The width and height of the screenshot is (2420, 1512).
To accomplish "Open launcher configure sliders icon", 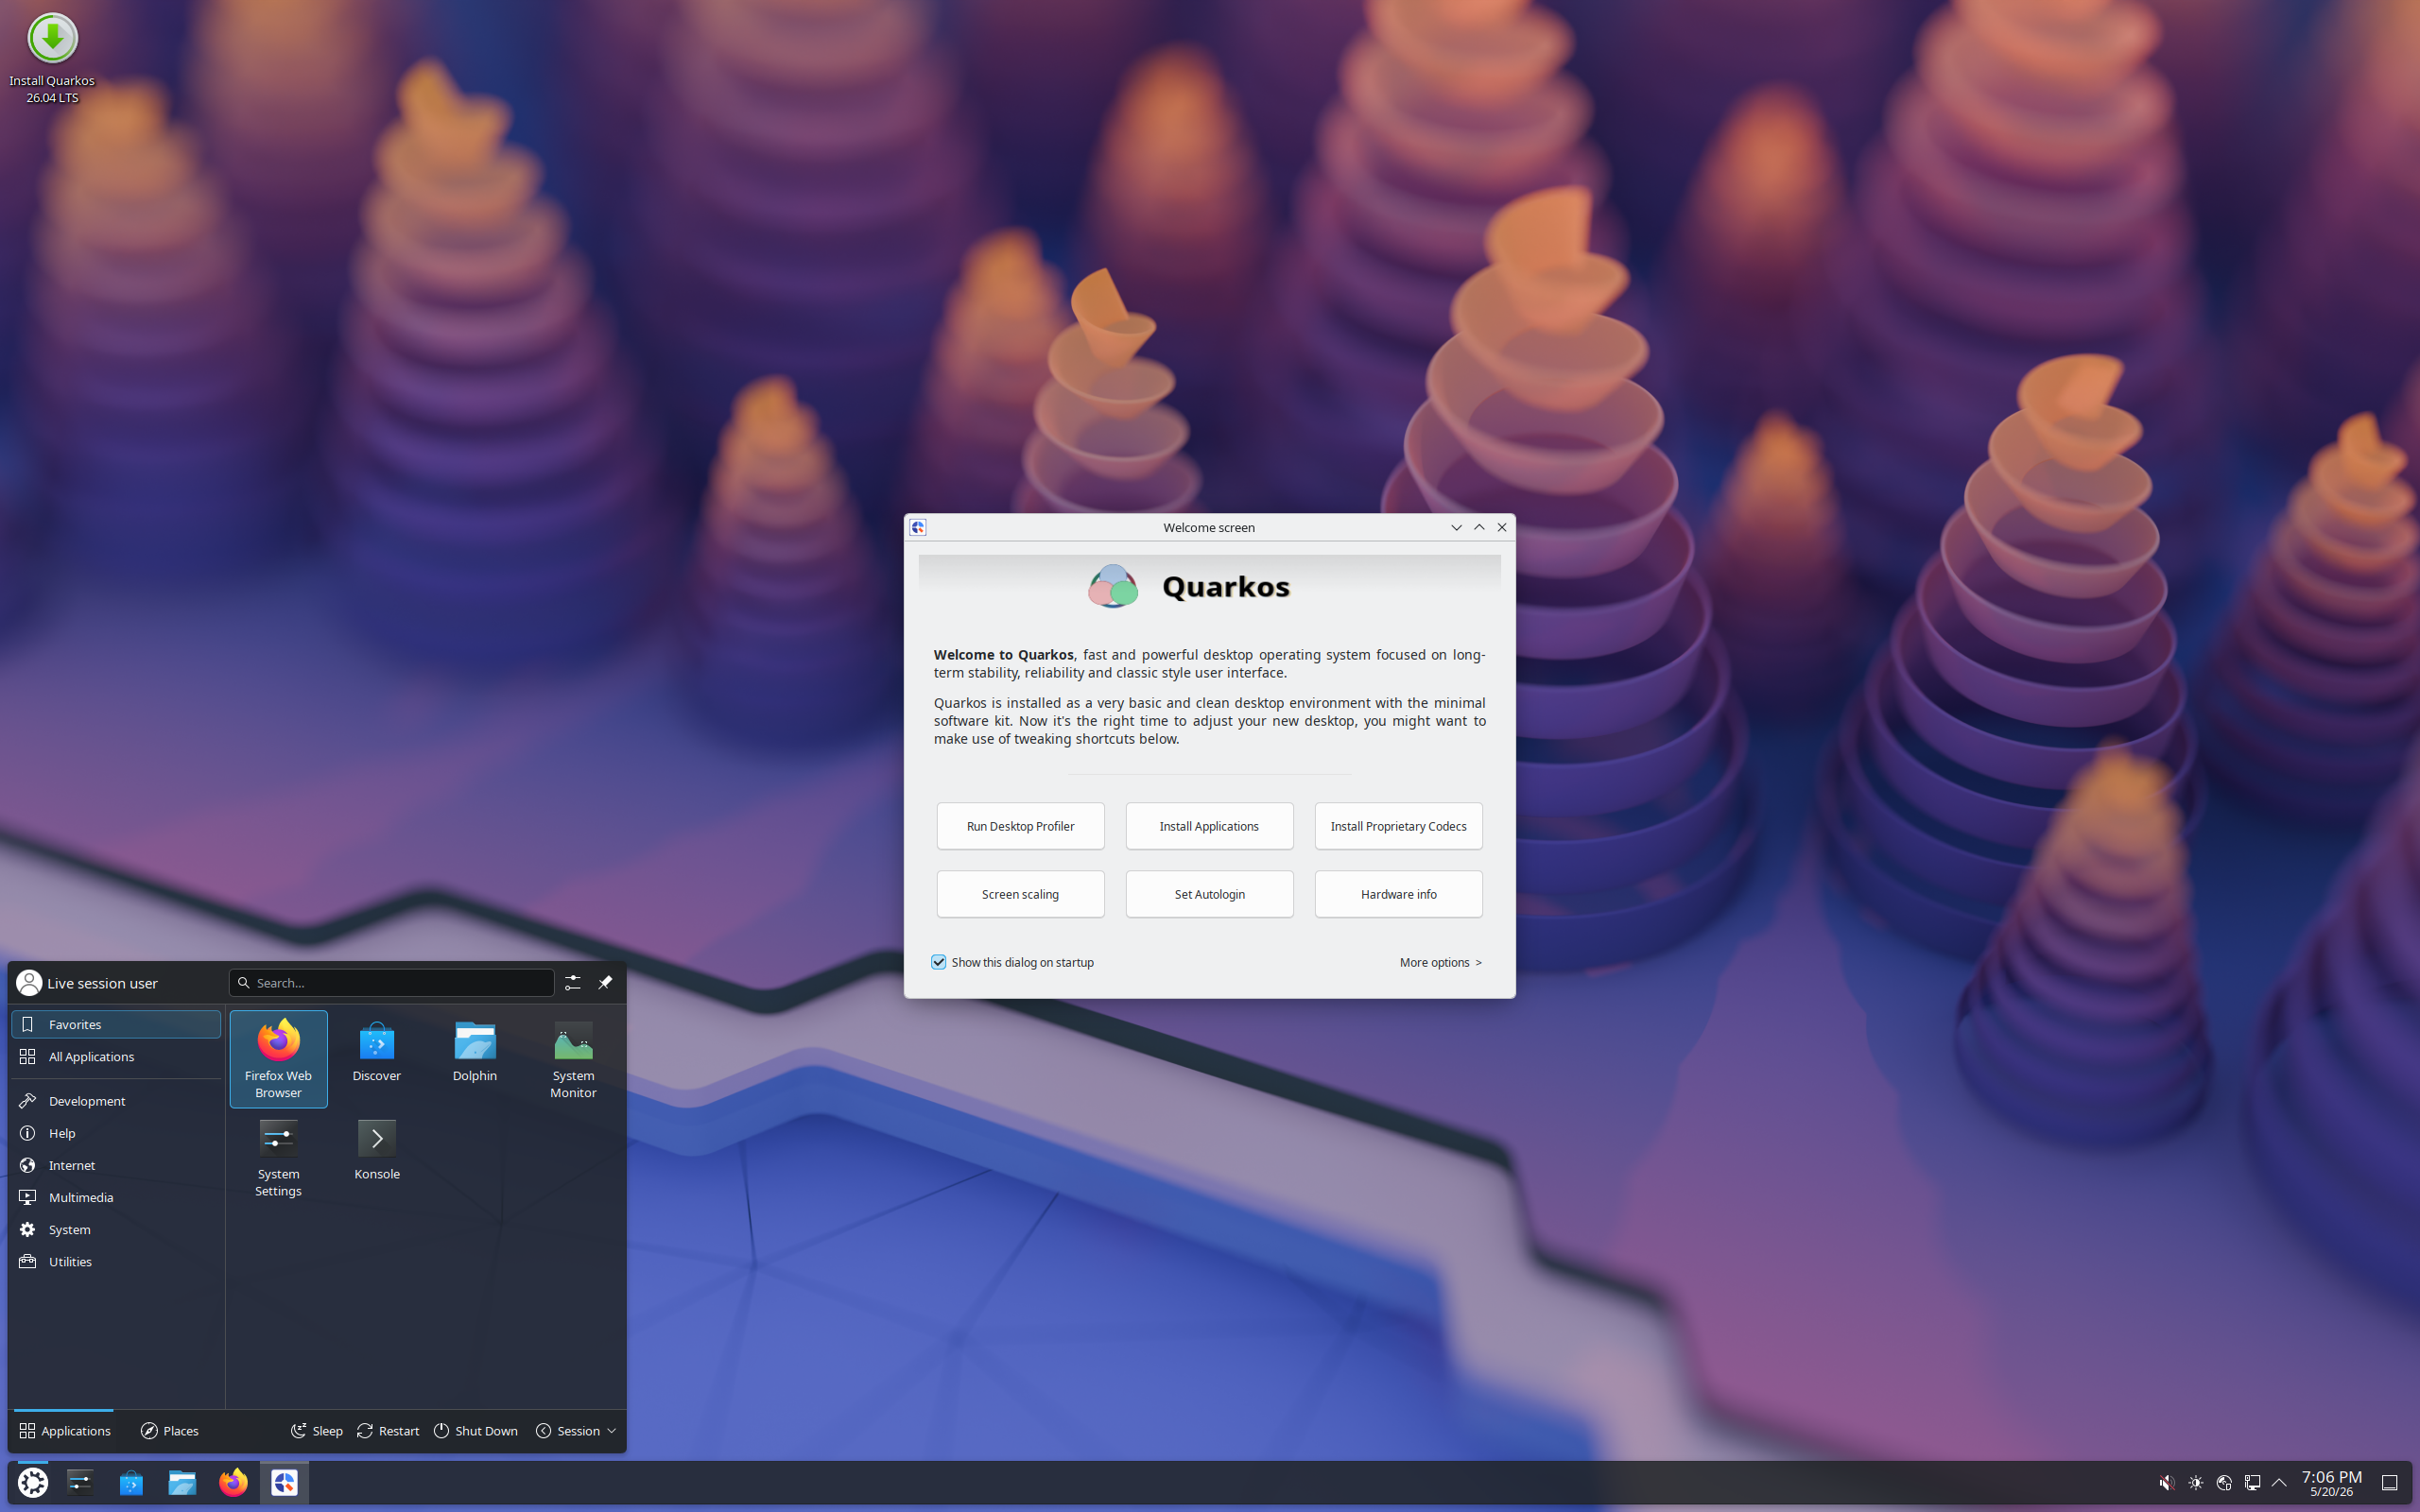I will tap(572, 983).
